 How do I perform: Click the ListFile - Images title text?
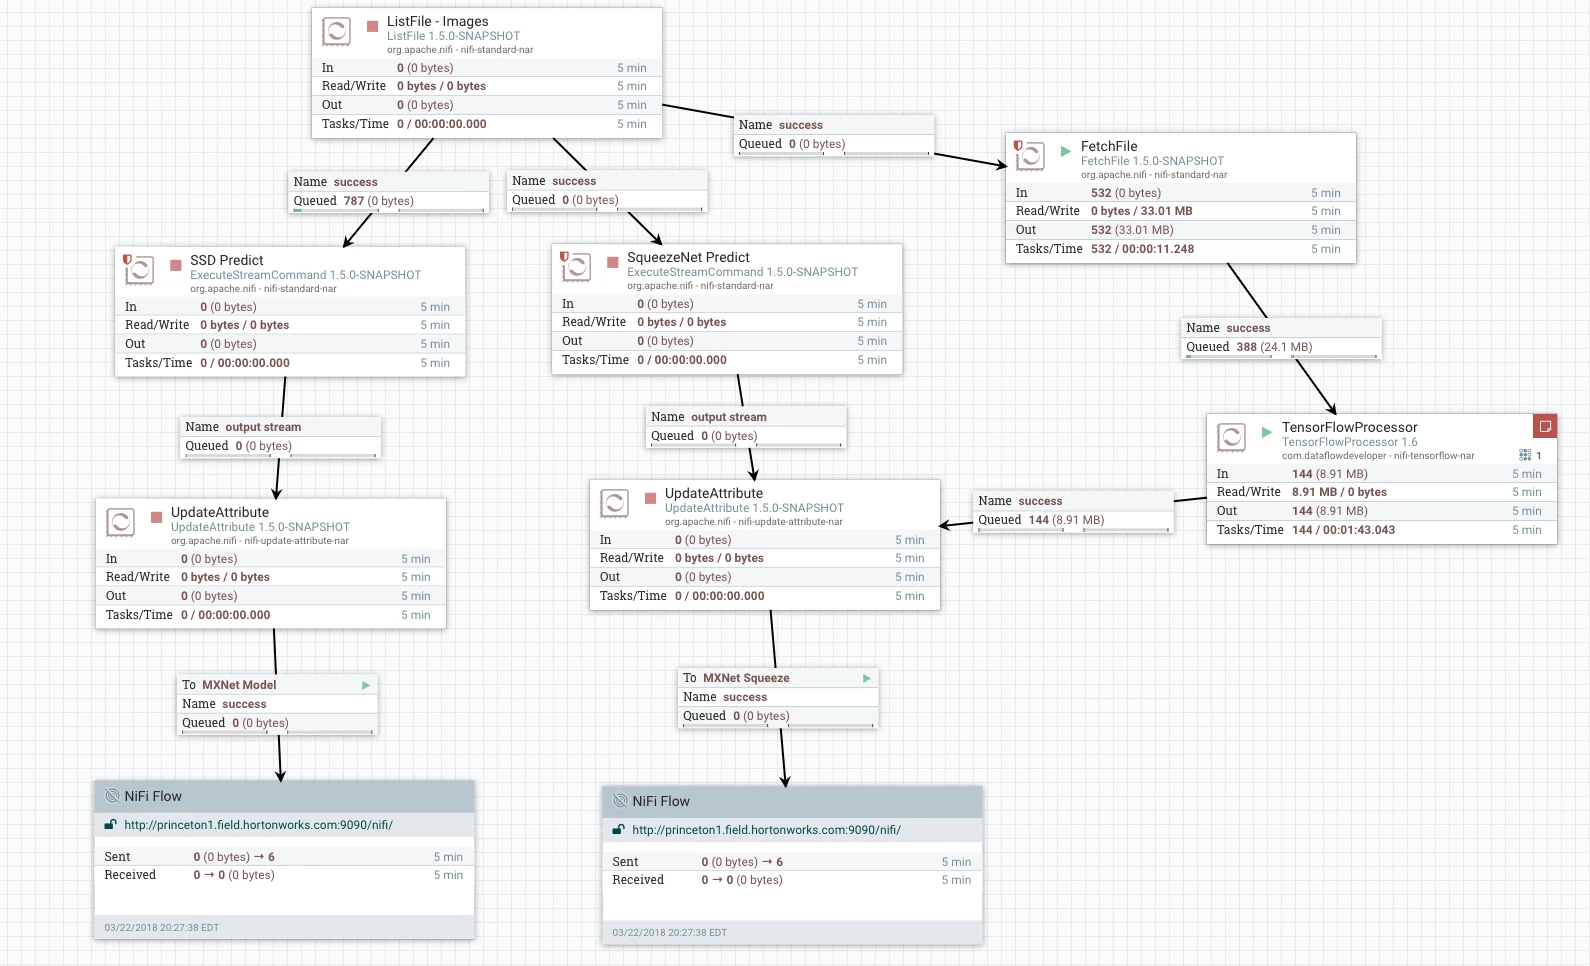[x=438, y=21]
